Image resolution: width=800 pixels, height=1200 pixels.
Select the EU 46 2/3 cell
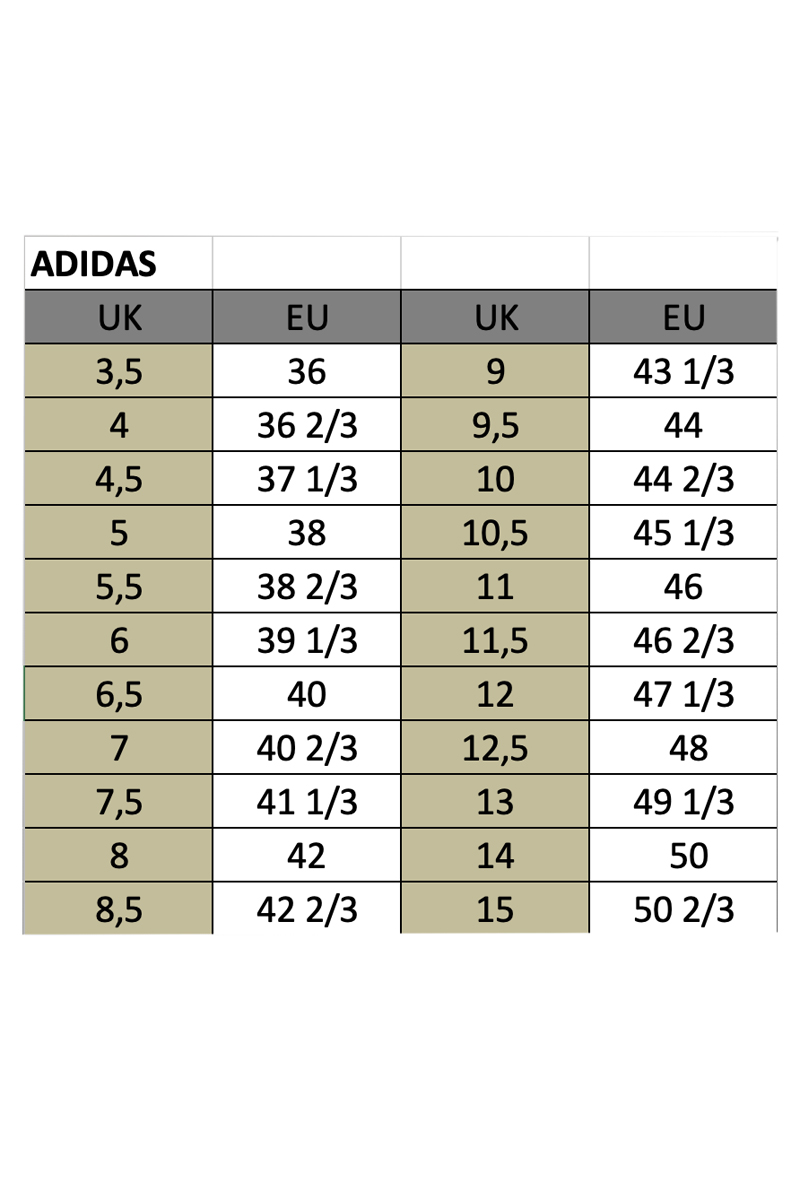[684, 641]
